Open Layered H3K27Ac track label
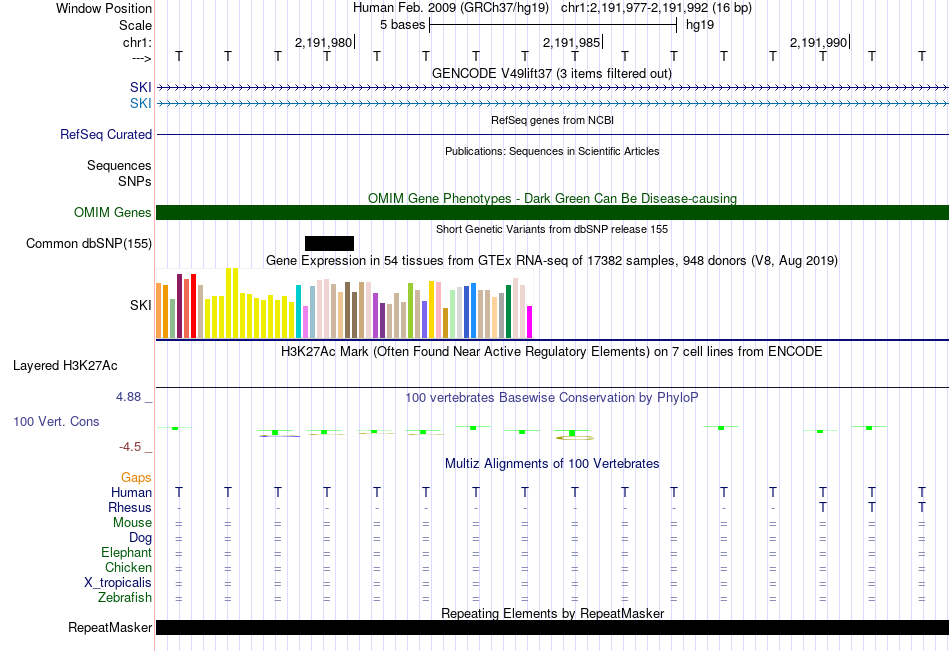Viewport: 950px width, 651px height. point(65,366)
